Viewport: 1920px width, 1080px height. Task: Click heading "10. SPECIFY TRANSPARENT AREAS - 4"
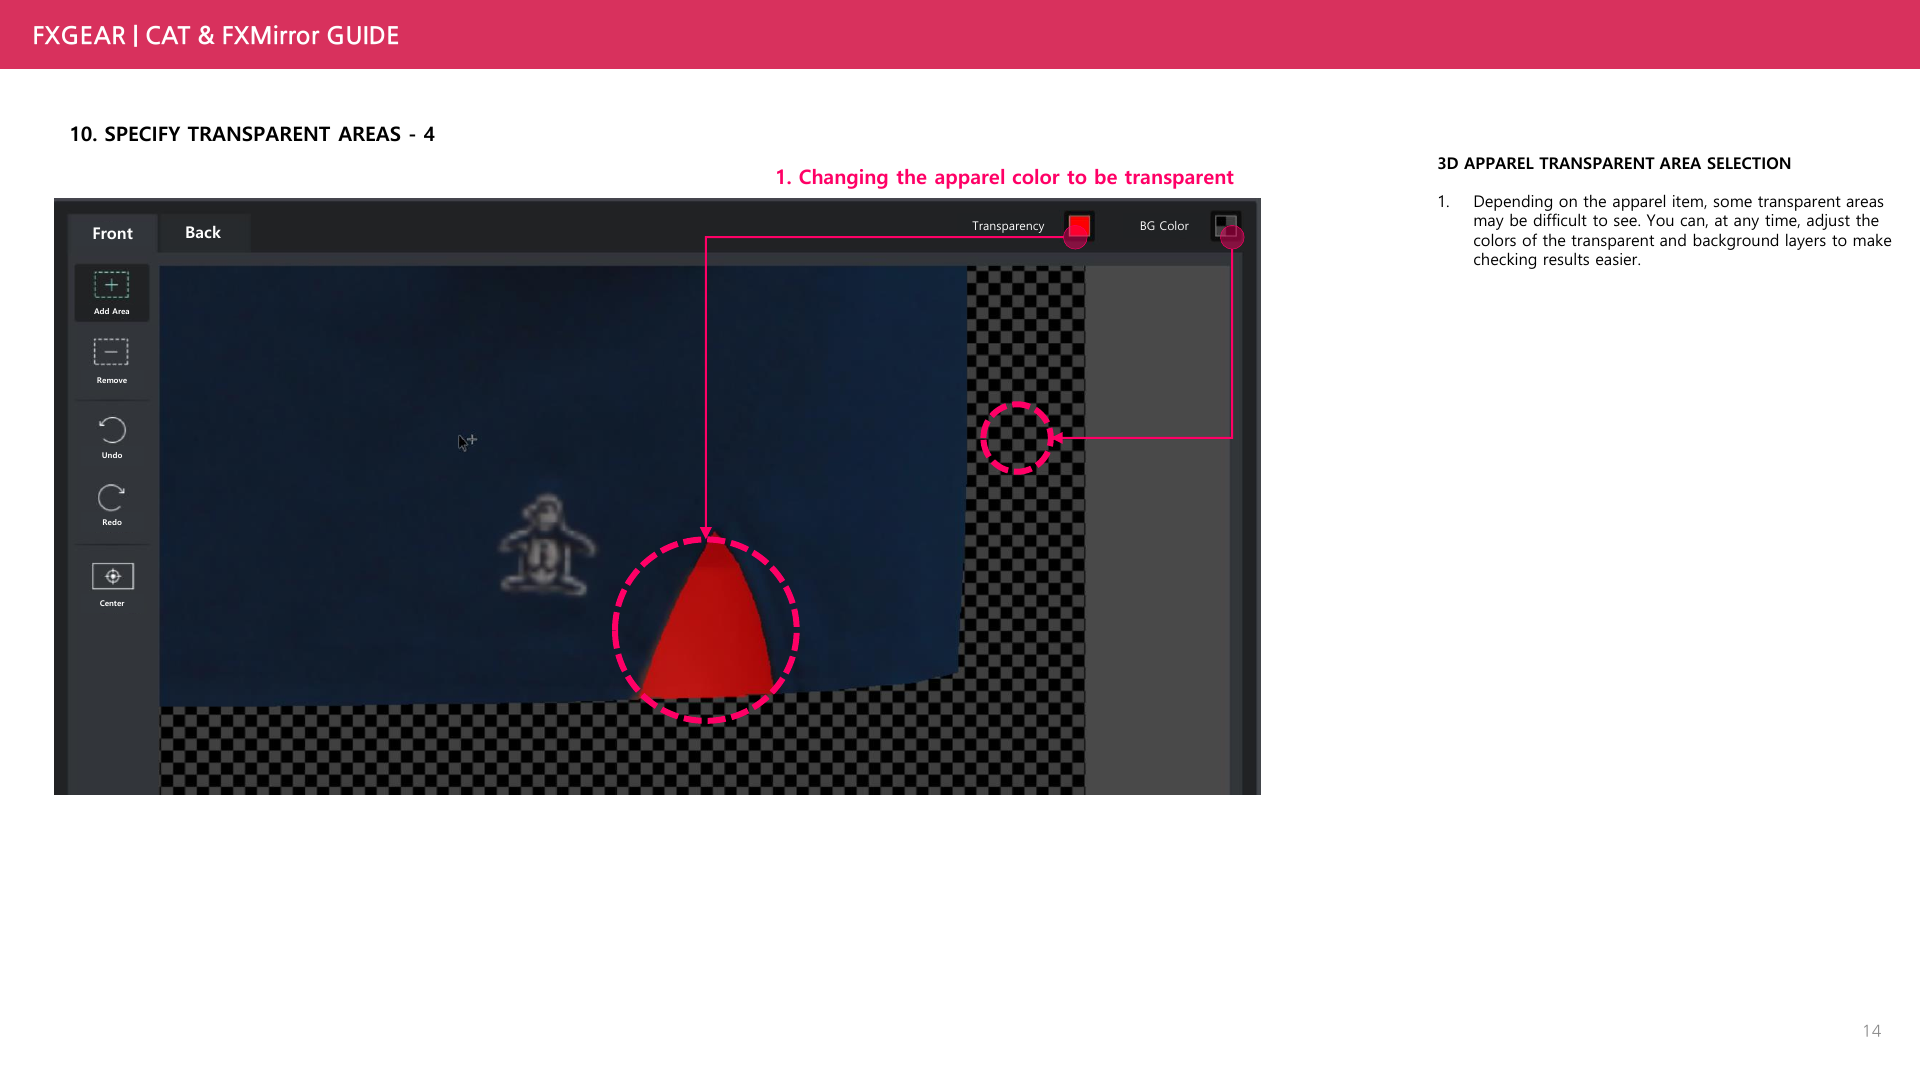(252, 134)
